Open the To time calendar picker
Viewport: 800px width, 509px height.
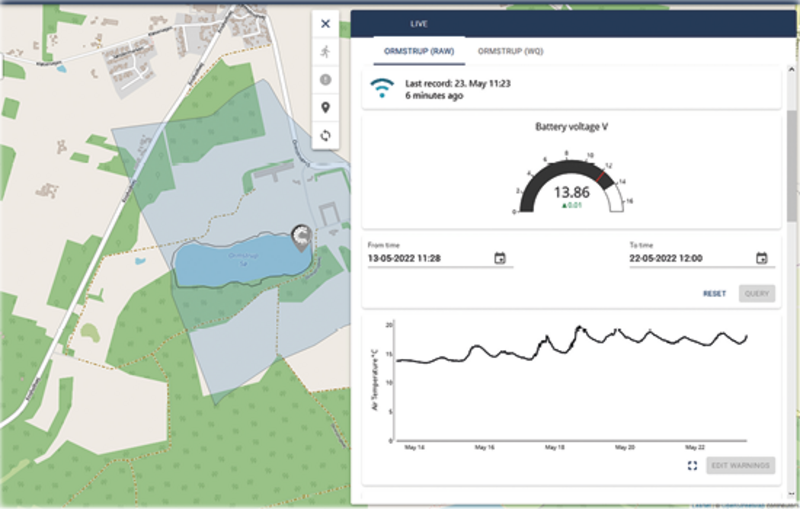[761, 258]
